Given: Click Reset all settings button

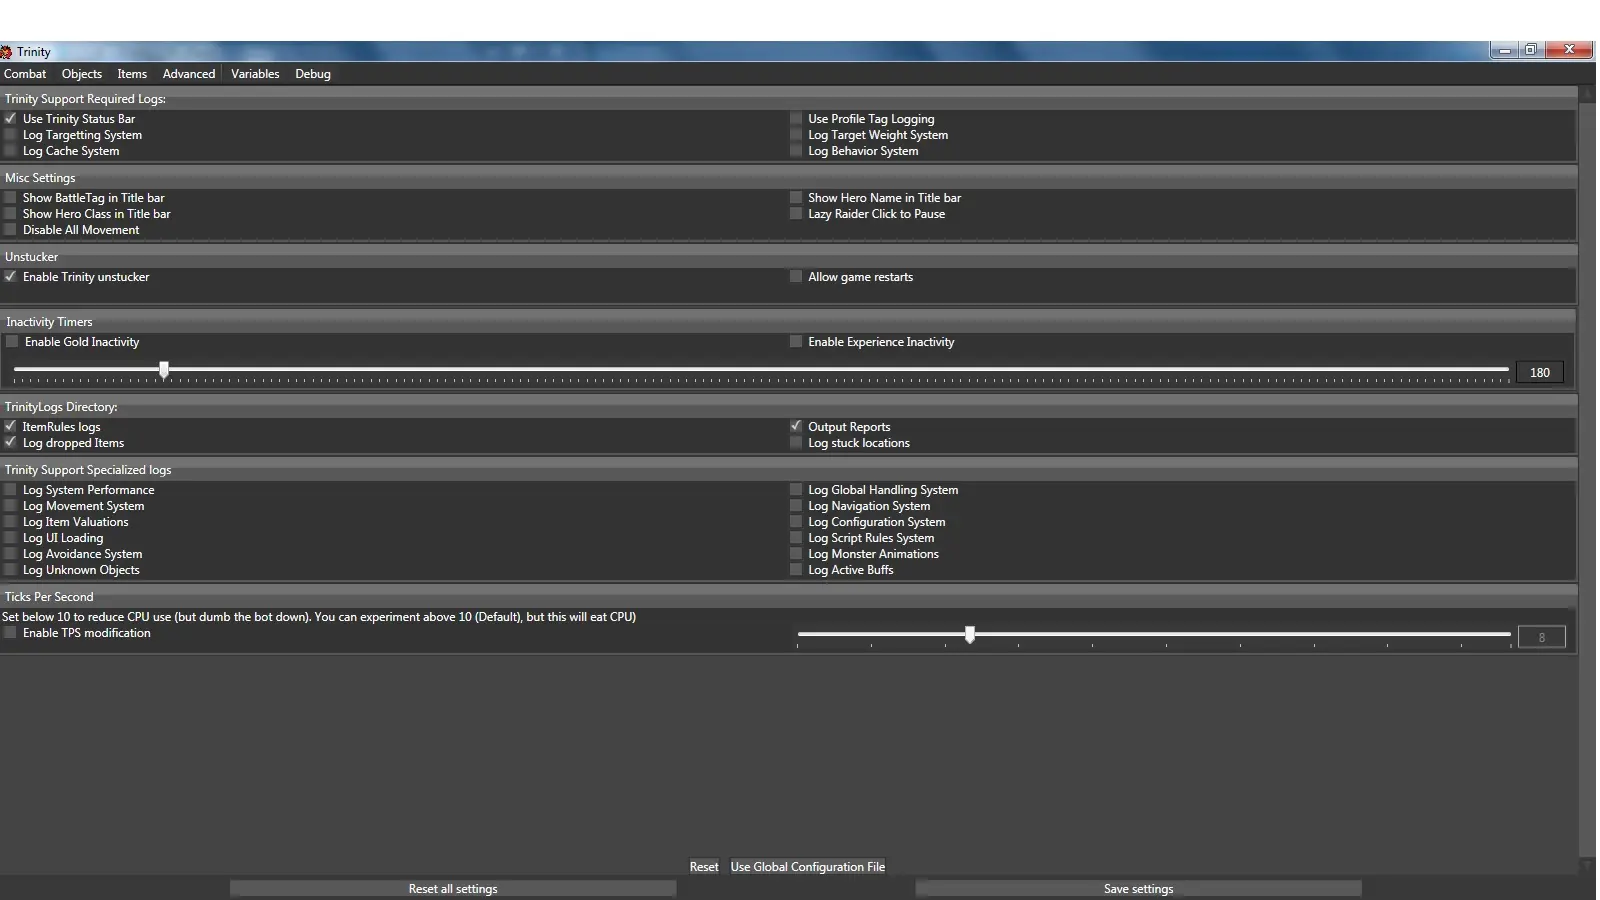Looking at the screenshot, I should (x=453, y=888).
